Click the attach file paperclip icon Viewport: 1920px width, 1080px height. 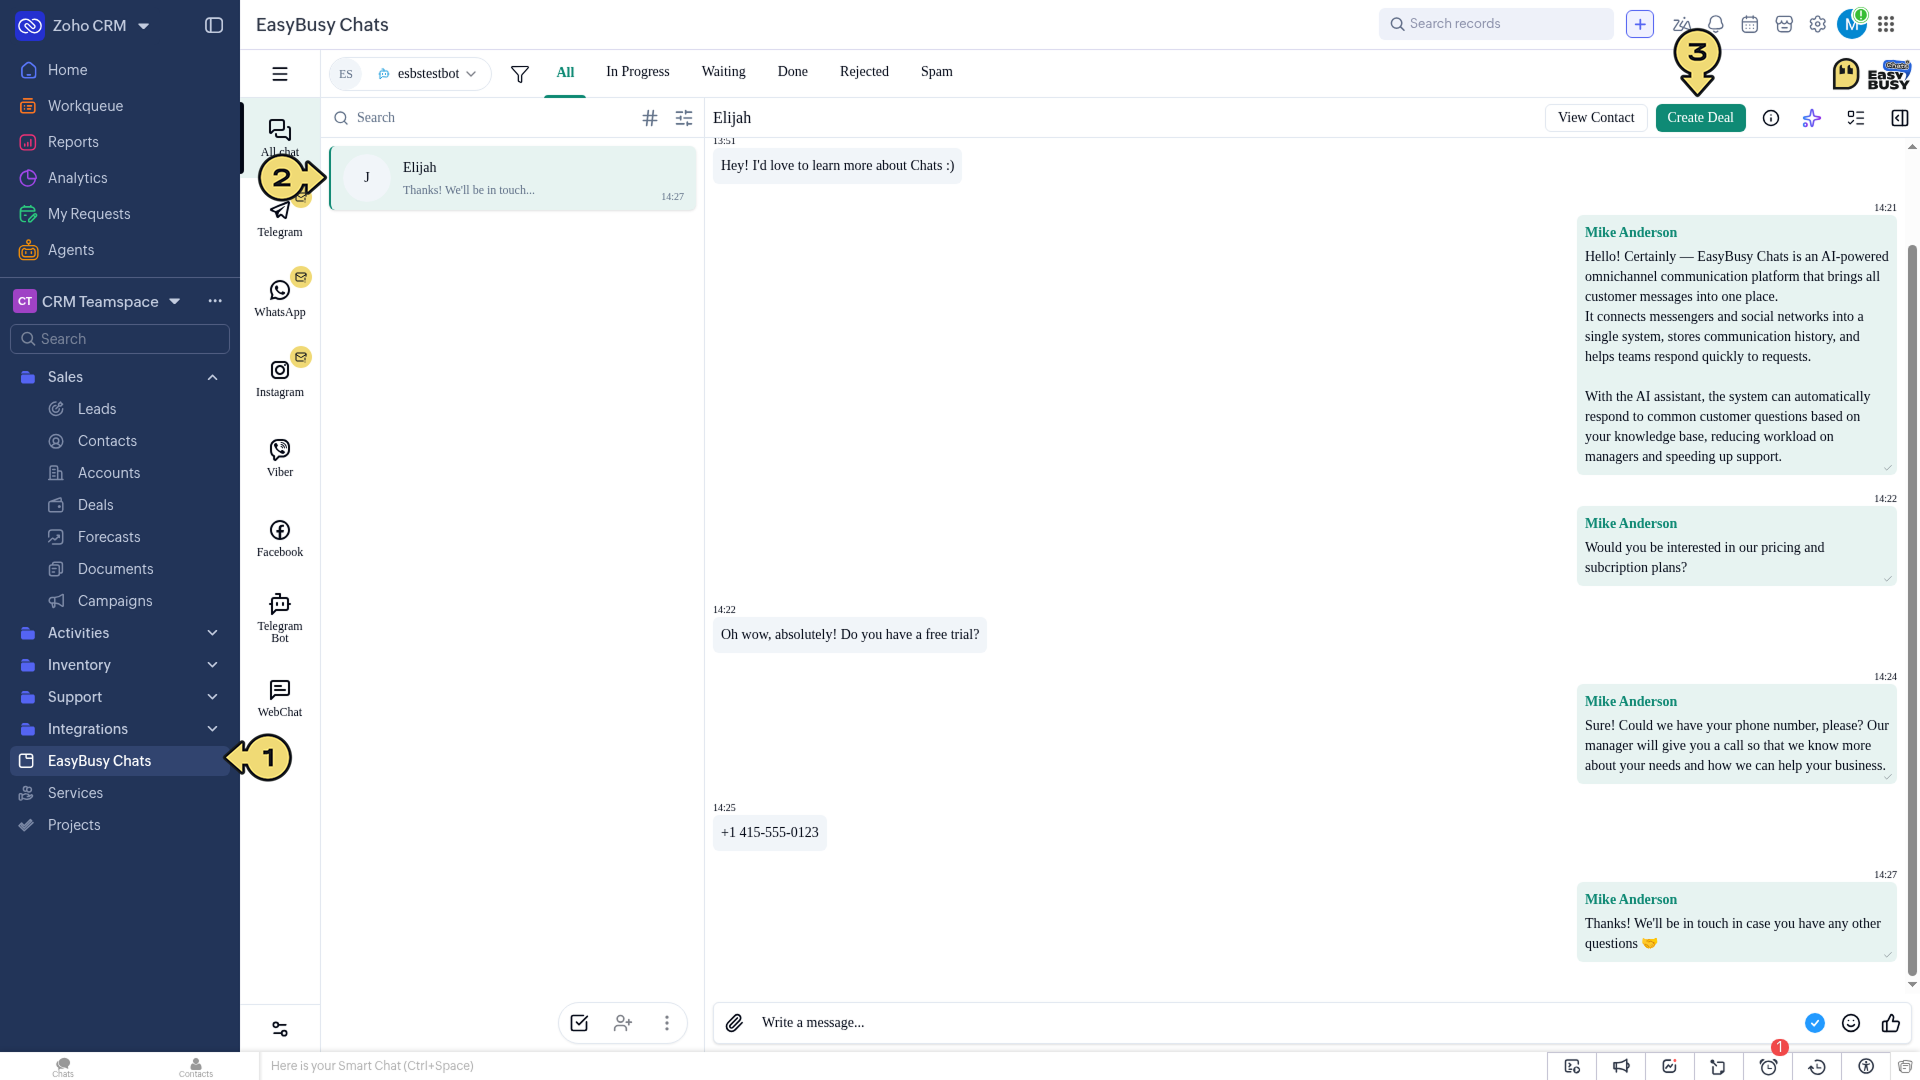pyautogui.click(x=734, y=1023)
